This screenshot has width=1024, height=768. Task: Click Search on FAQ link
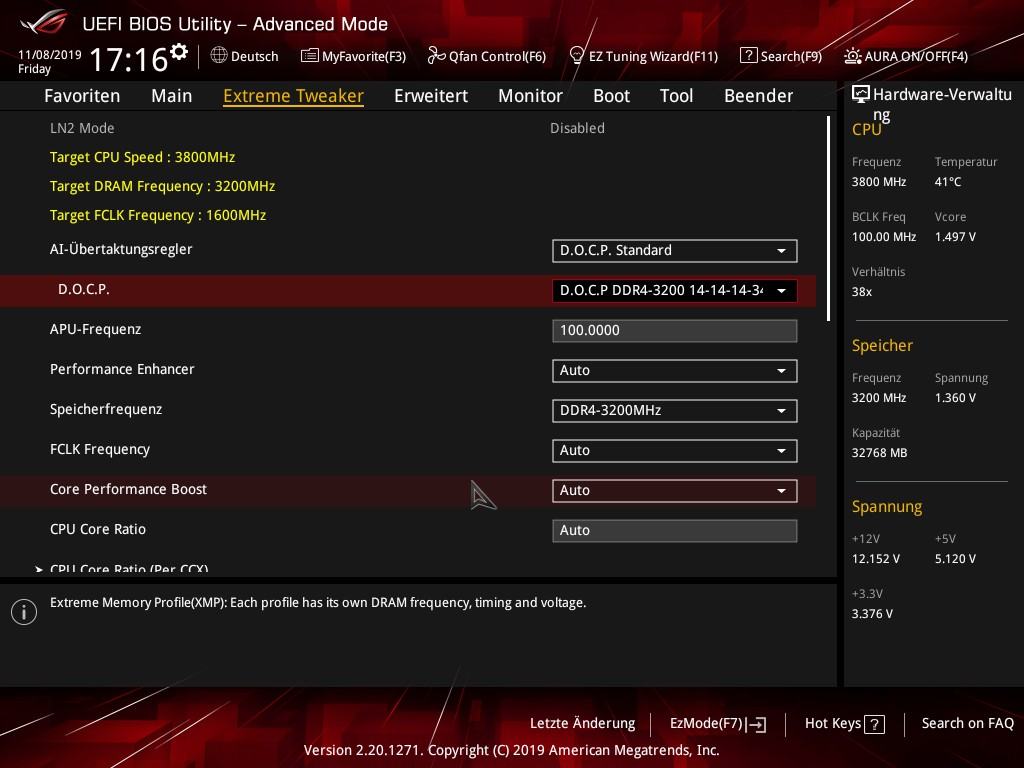coord(968,723)
